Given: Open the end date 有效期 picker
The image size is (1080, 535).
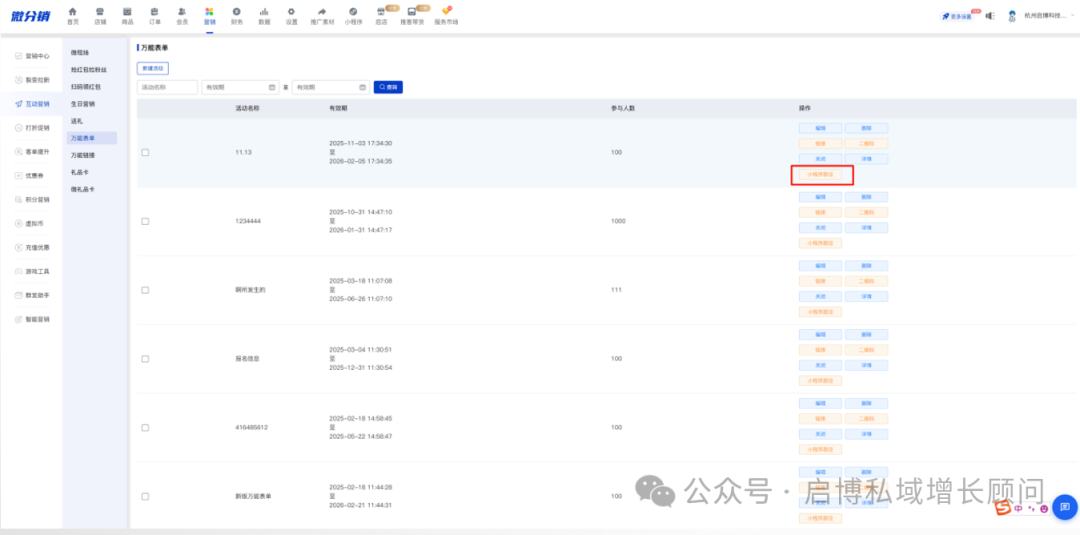Looking at the screenshot, I should click(x=330, y=87).
